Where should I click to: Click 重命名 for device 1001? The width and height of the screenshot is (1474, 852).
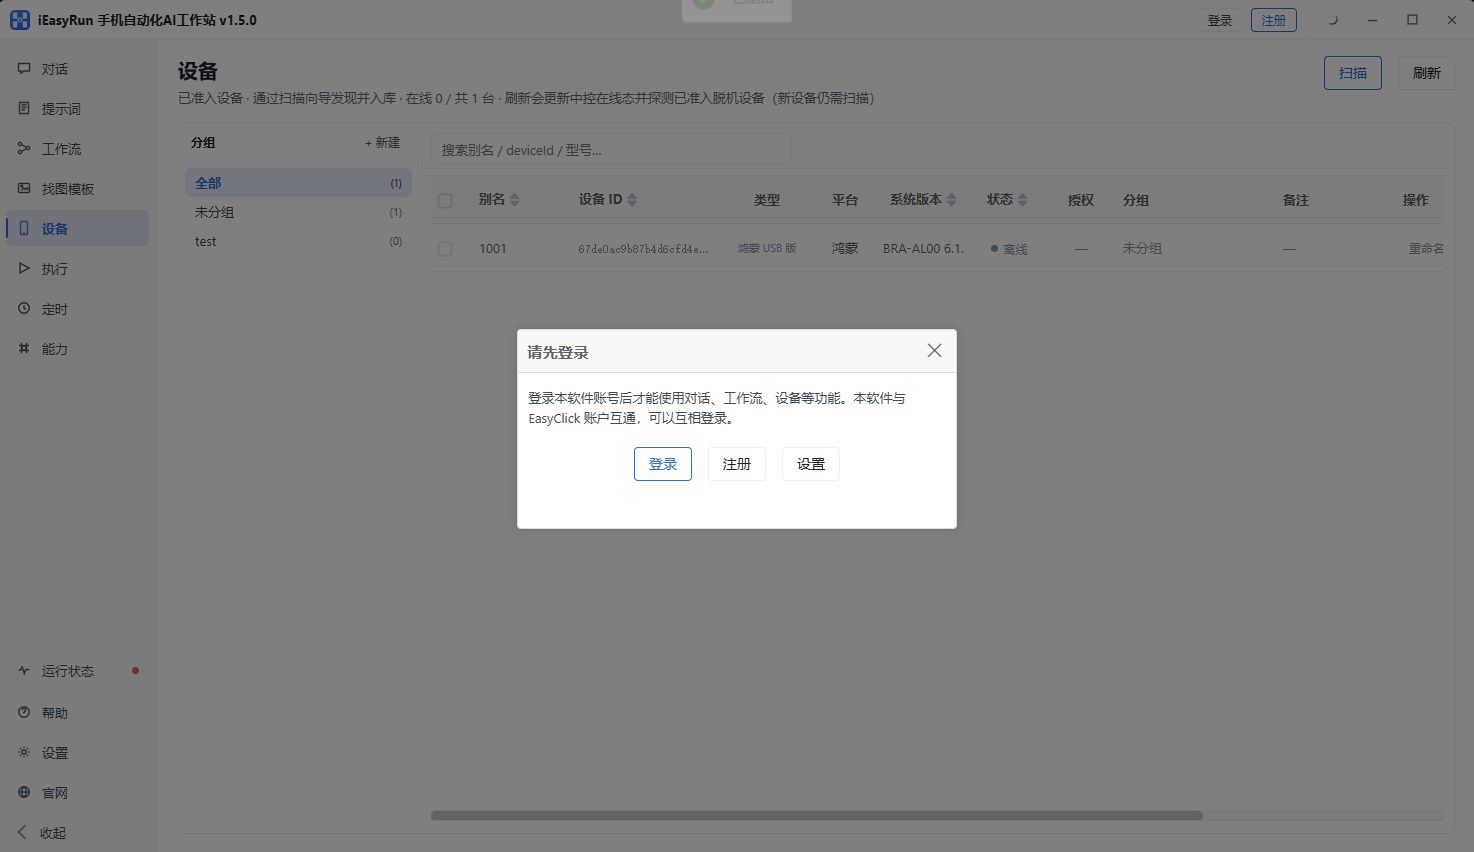pos(1426,249)
